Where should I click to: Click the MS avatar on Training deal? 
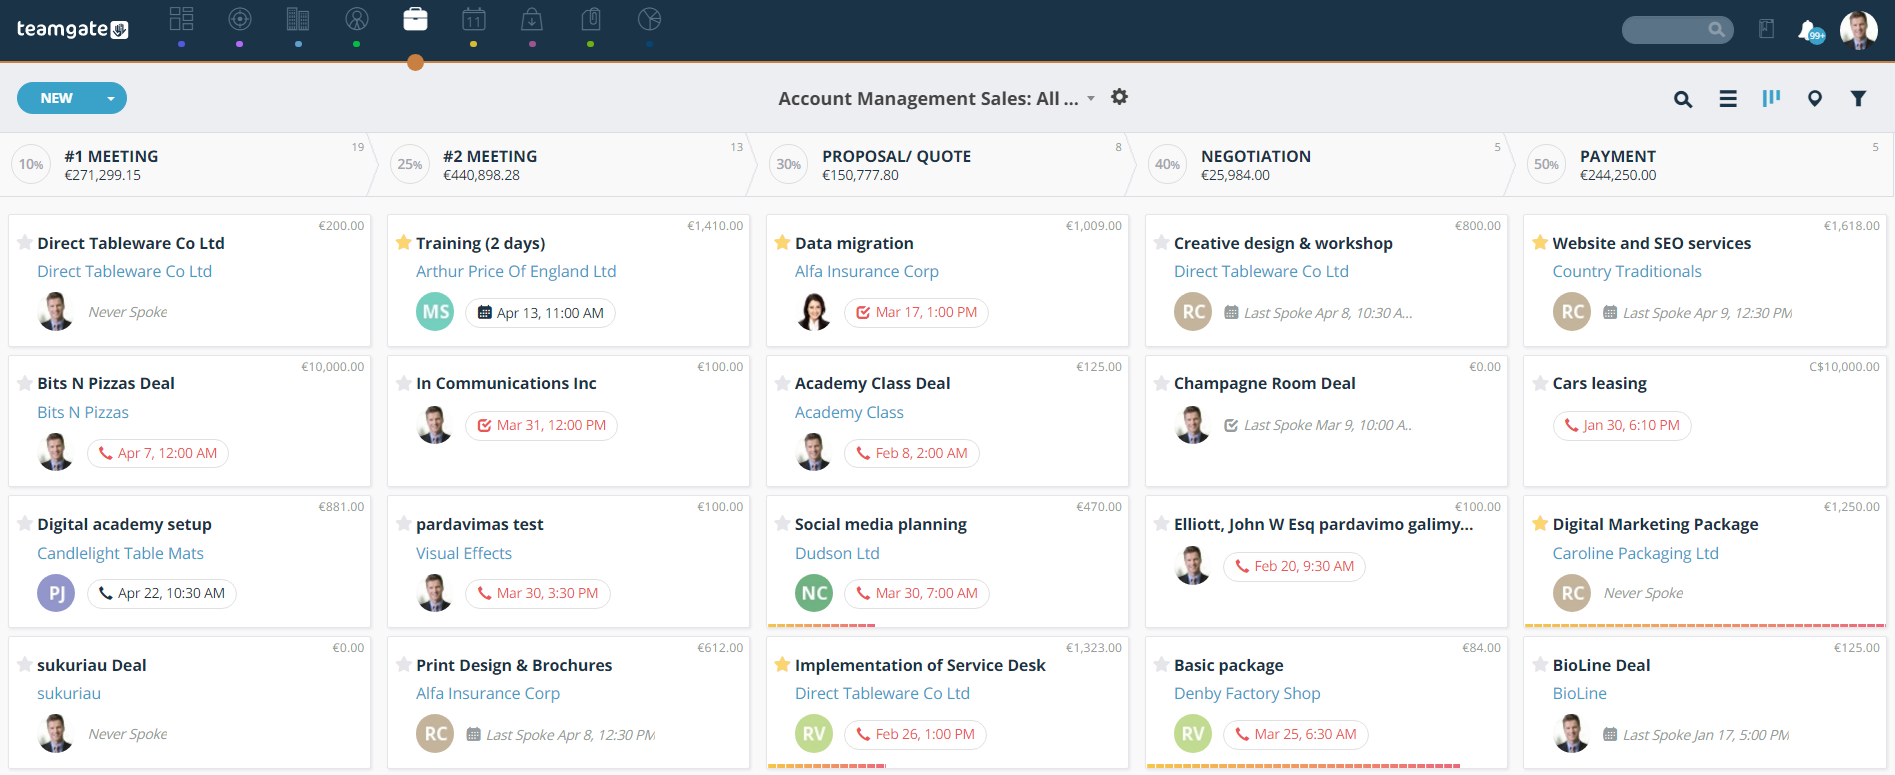(435, 312)
